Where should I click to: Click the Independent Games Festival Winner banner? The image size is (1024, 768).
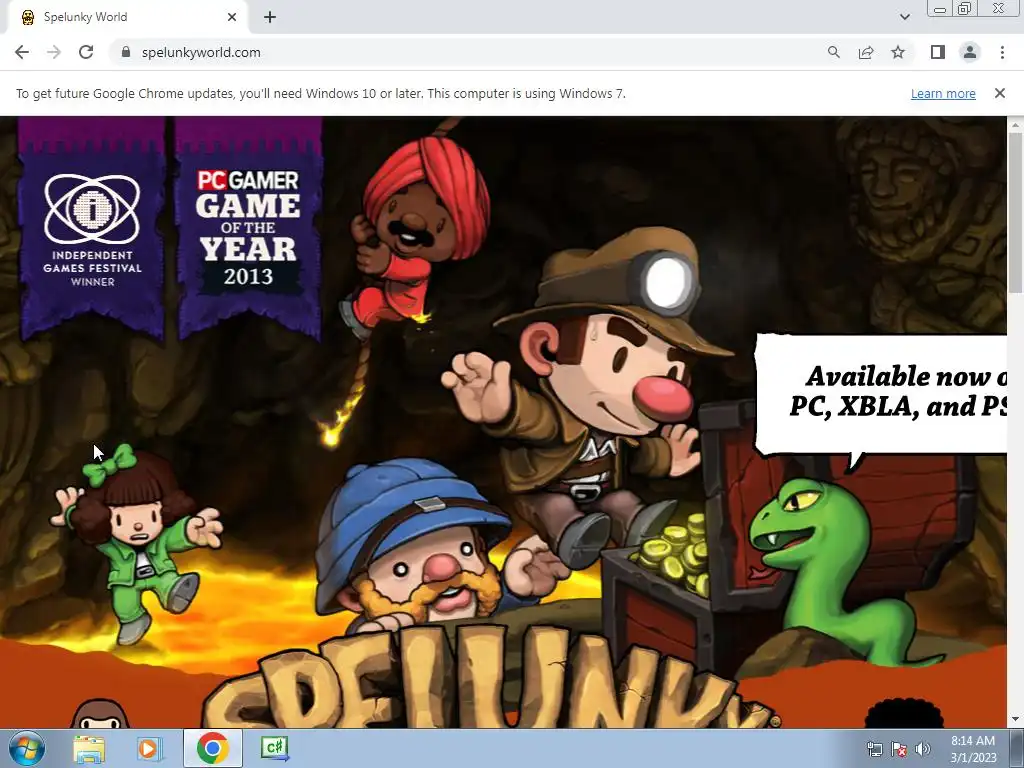coord(92,229)
